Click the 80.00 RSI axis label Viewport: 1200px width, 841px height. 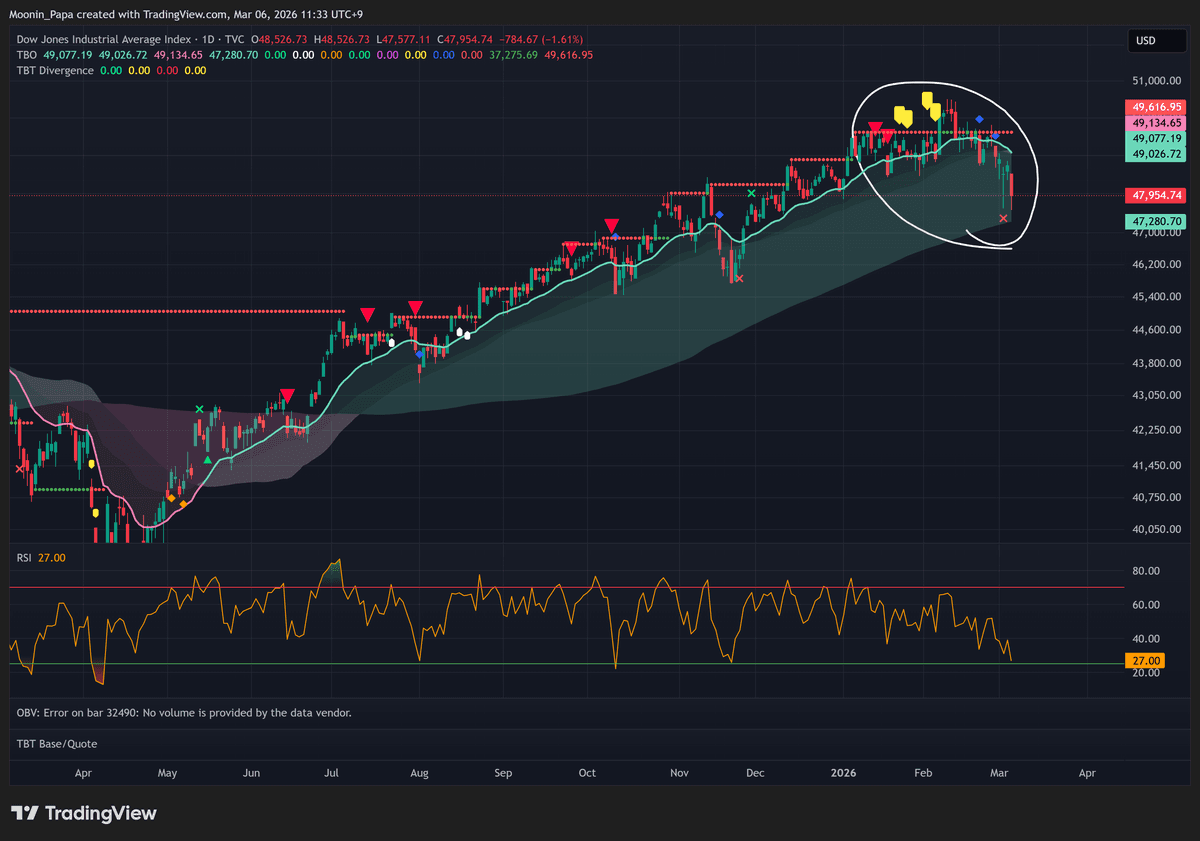1146,571
